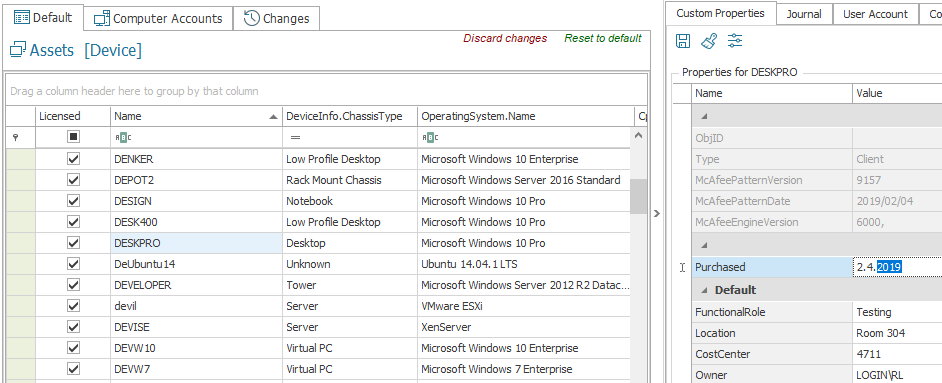The width and height of the screenshot is (942, 383).
Task: Uncheck Licensed checkbox for DENKER
Action: [x=73, y=159]
